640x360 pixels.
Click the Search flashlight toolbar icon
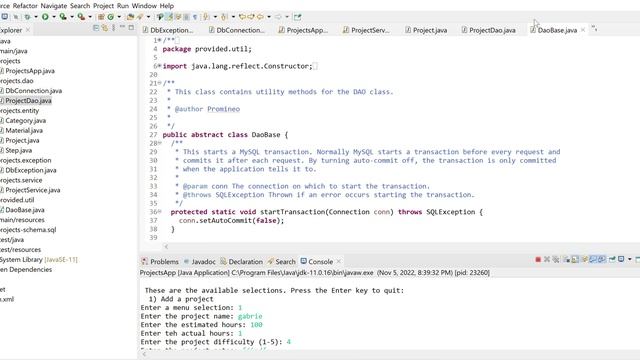pyautogui.click(x=140, y=17)
